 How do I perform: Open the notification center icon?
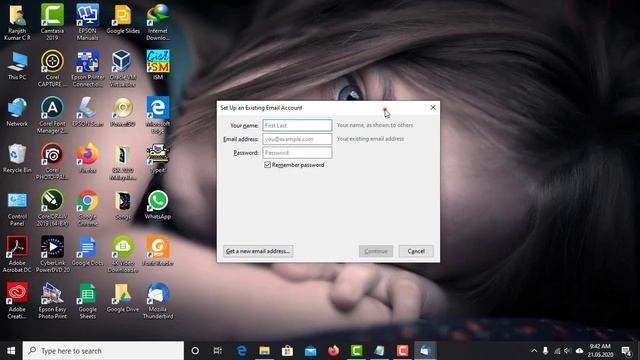pos(626,351)
